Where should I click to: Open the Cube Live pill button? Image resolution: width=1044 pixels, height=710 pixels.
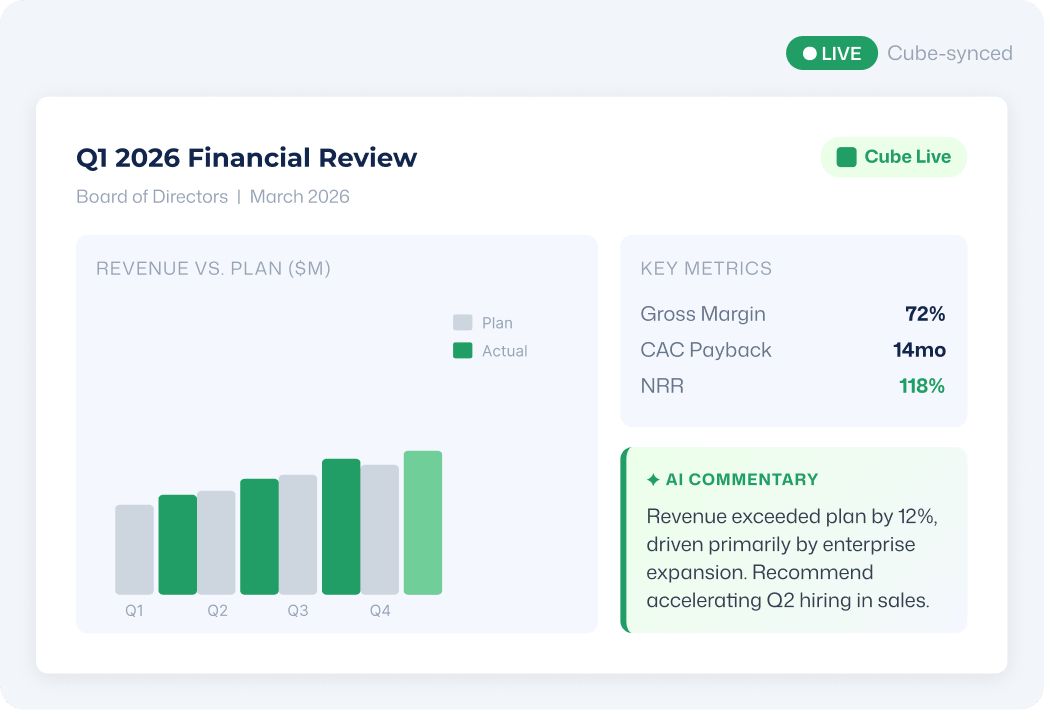pyautogui.click(x=894, y=157)
